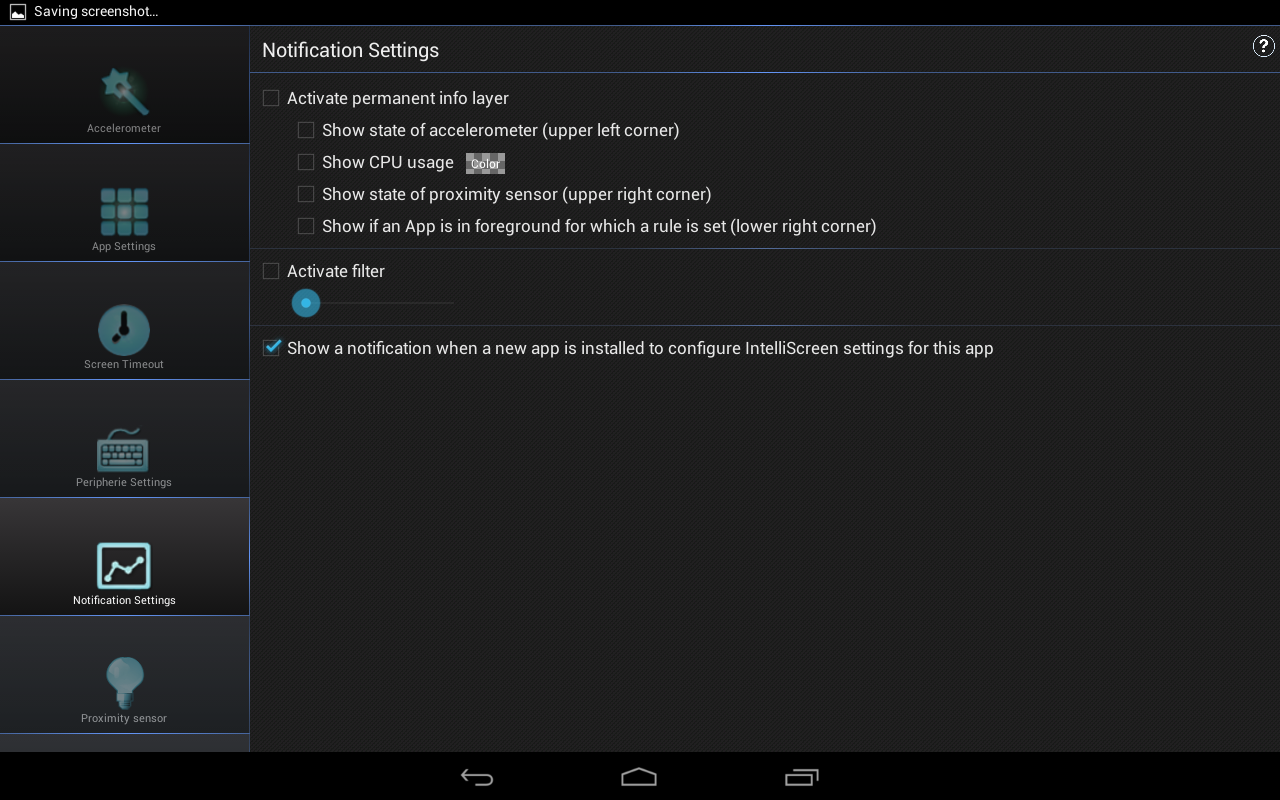Open Peripherie Settings keyboard icon
This screenshot has height=800, width=1280.
(123, 450)
